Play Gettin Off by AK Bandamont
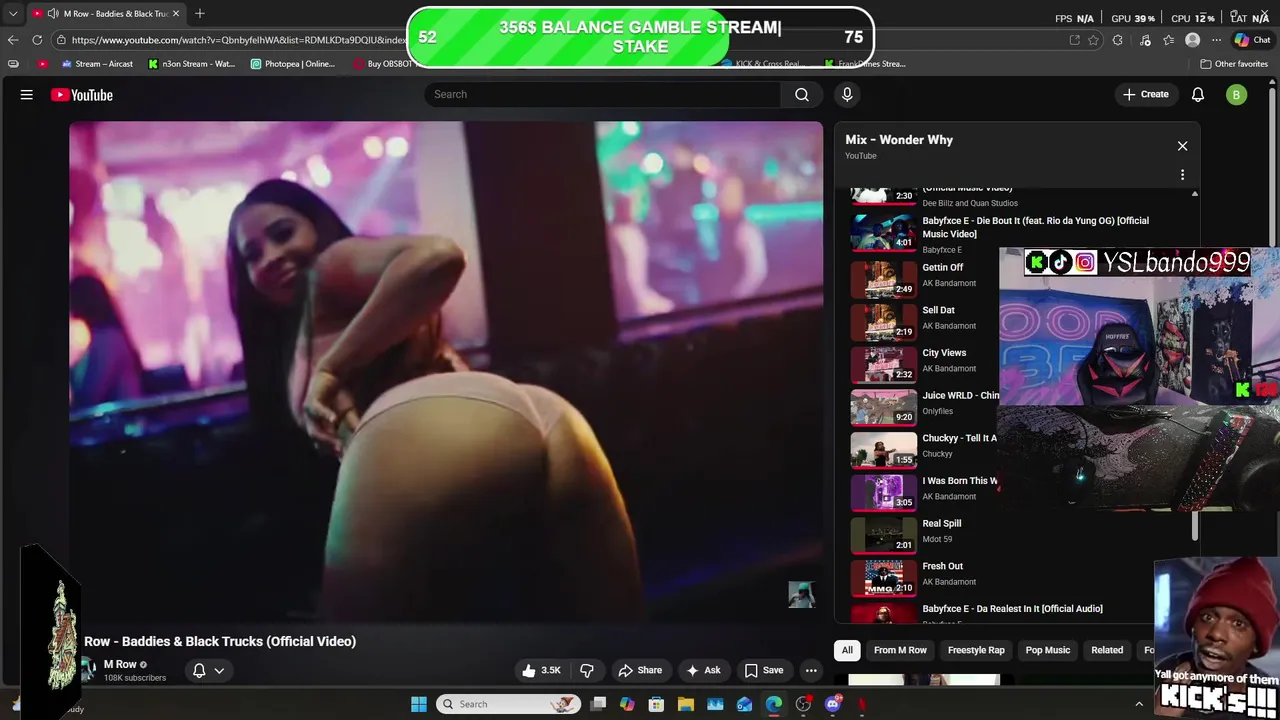 coord(942,267)
